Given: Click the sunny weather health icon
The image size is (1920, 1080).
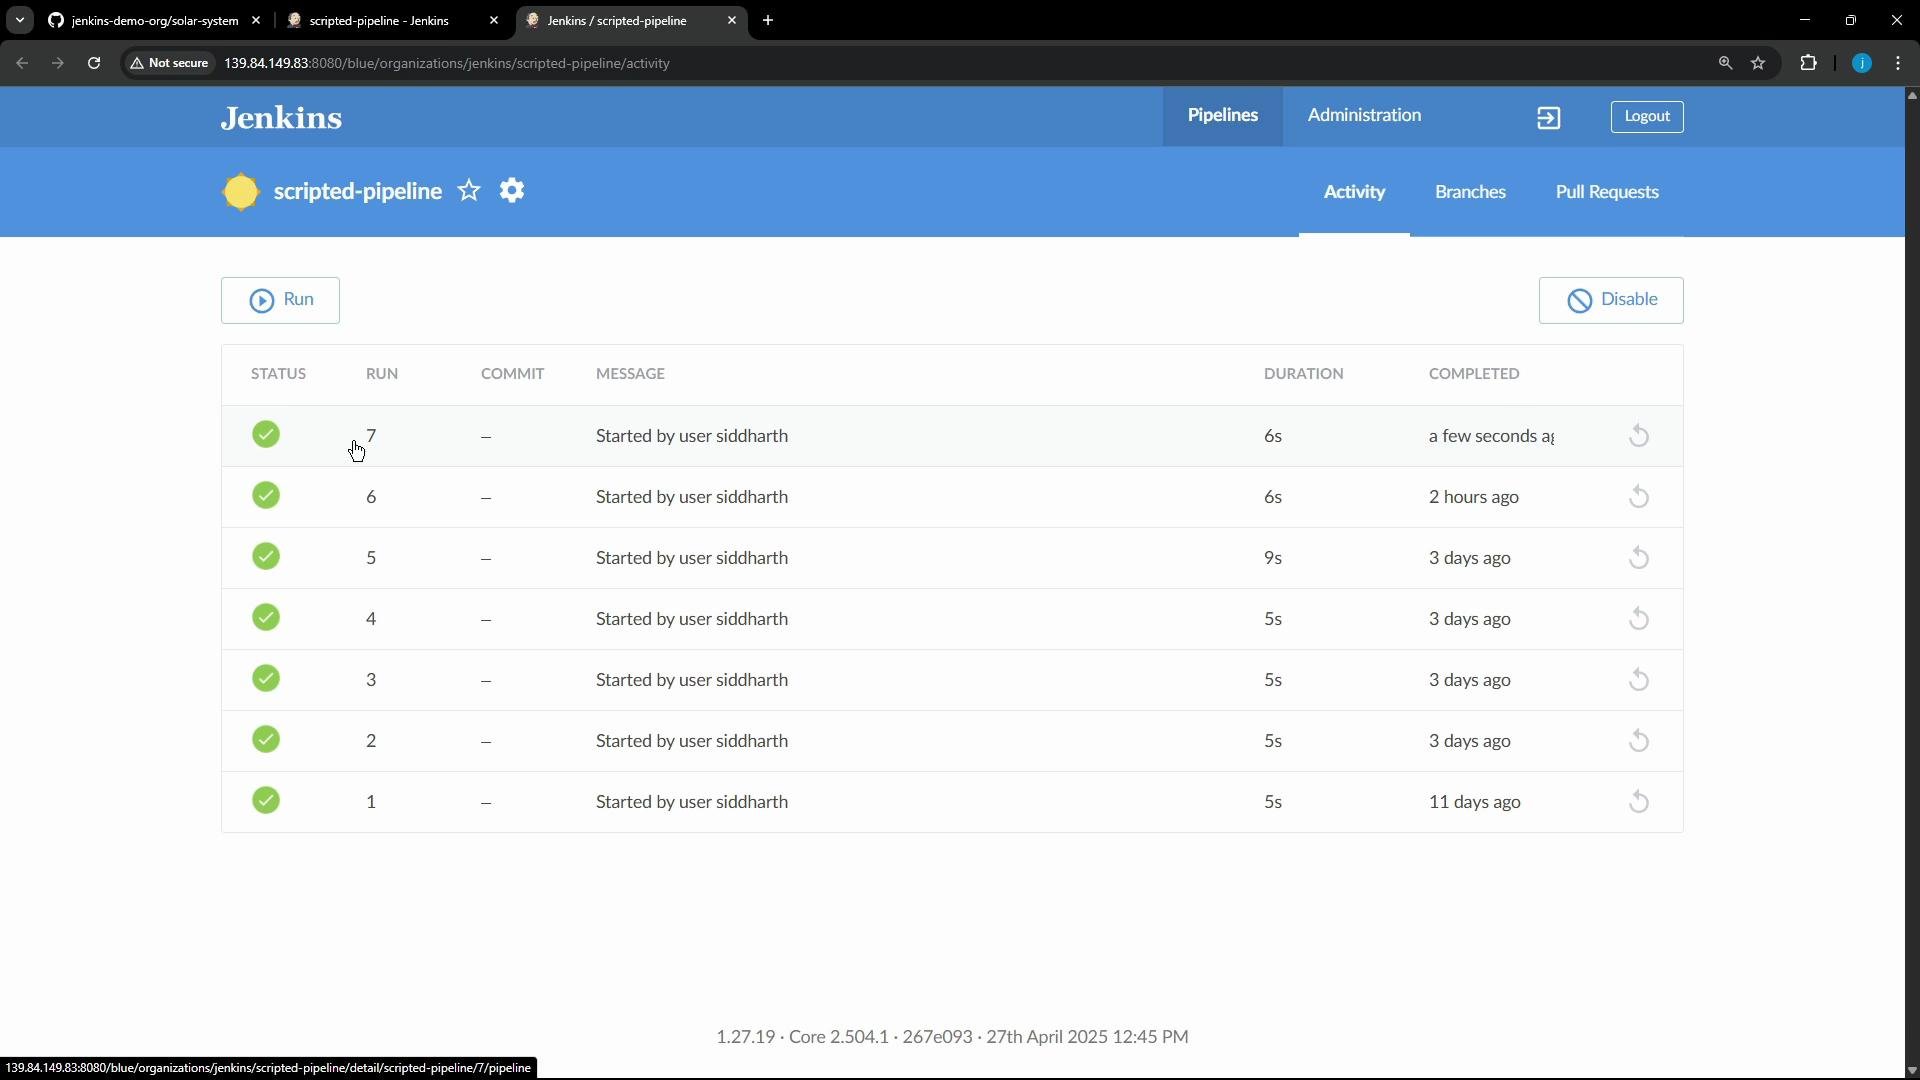Looking at the screenshot, I should (x=241, y=192).
